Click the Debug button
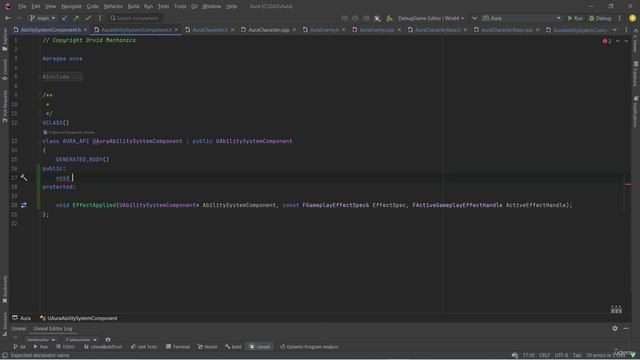 point(600,18)
